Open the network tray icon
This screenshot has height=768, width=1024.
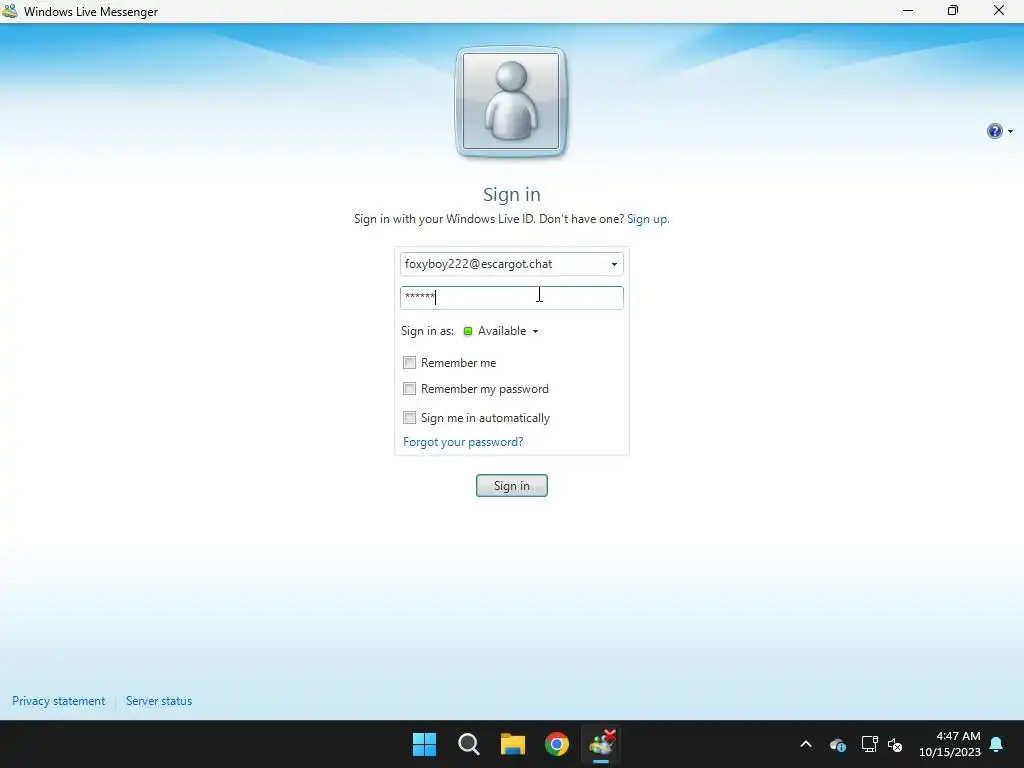tap(869, 744)
